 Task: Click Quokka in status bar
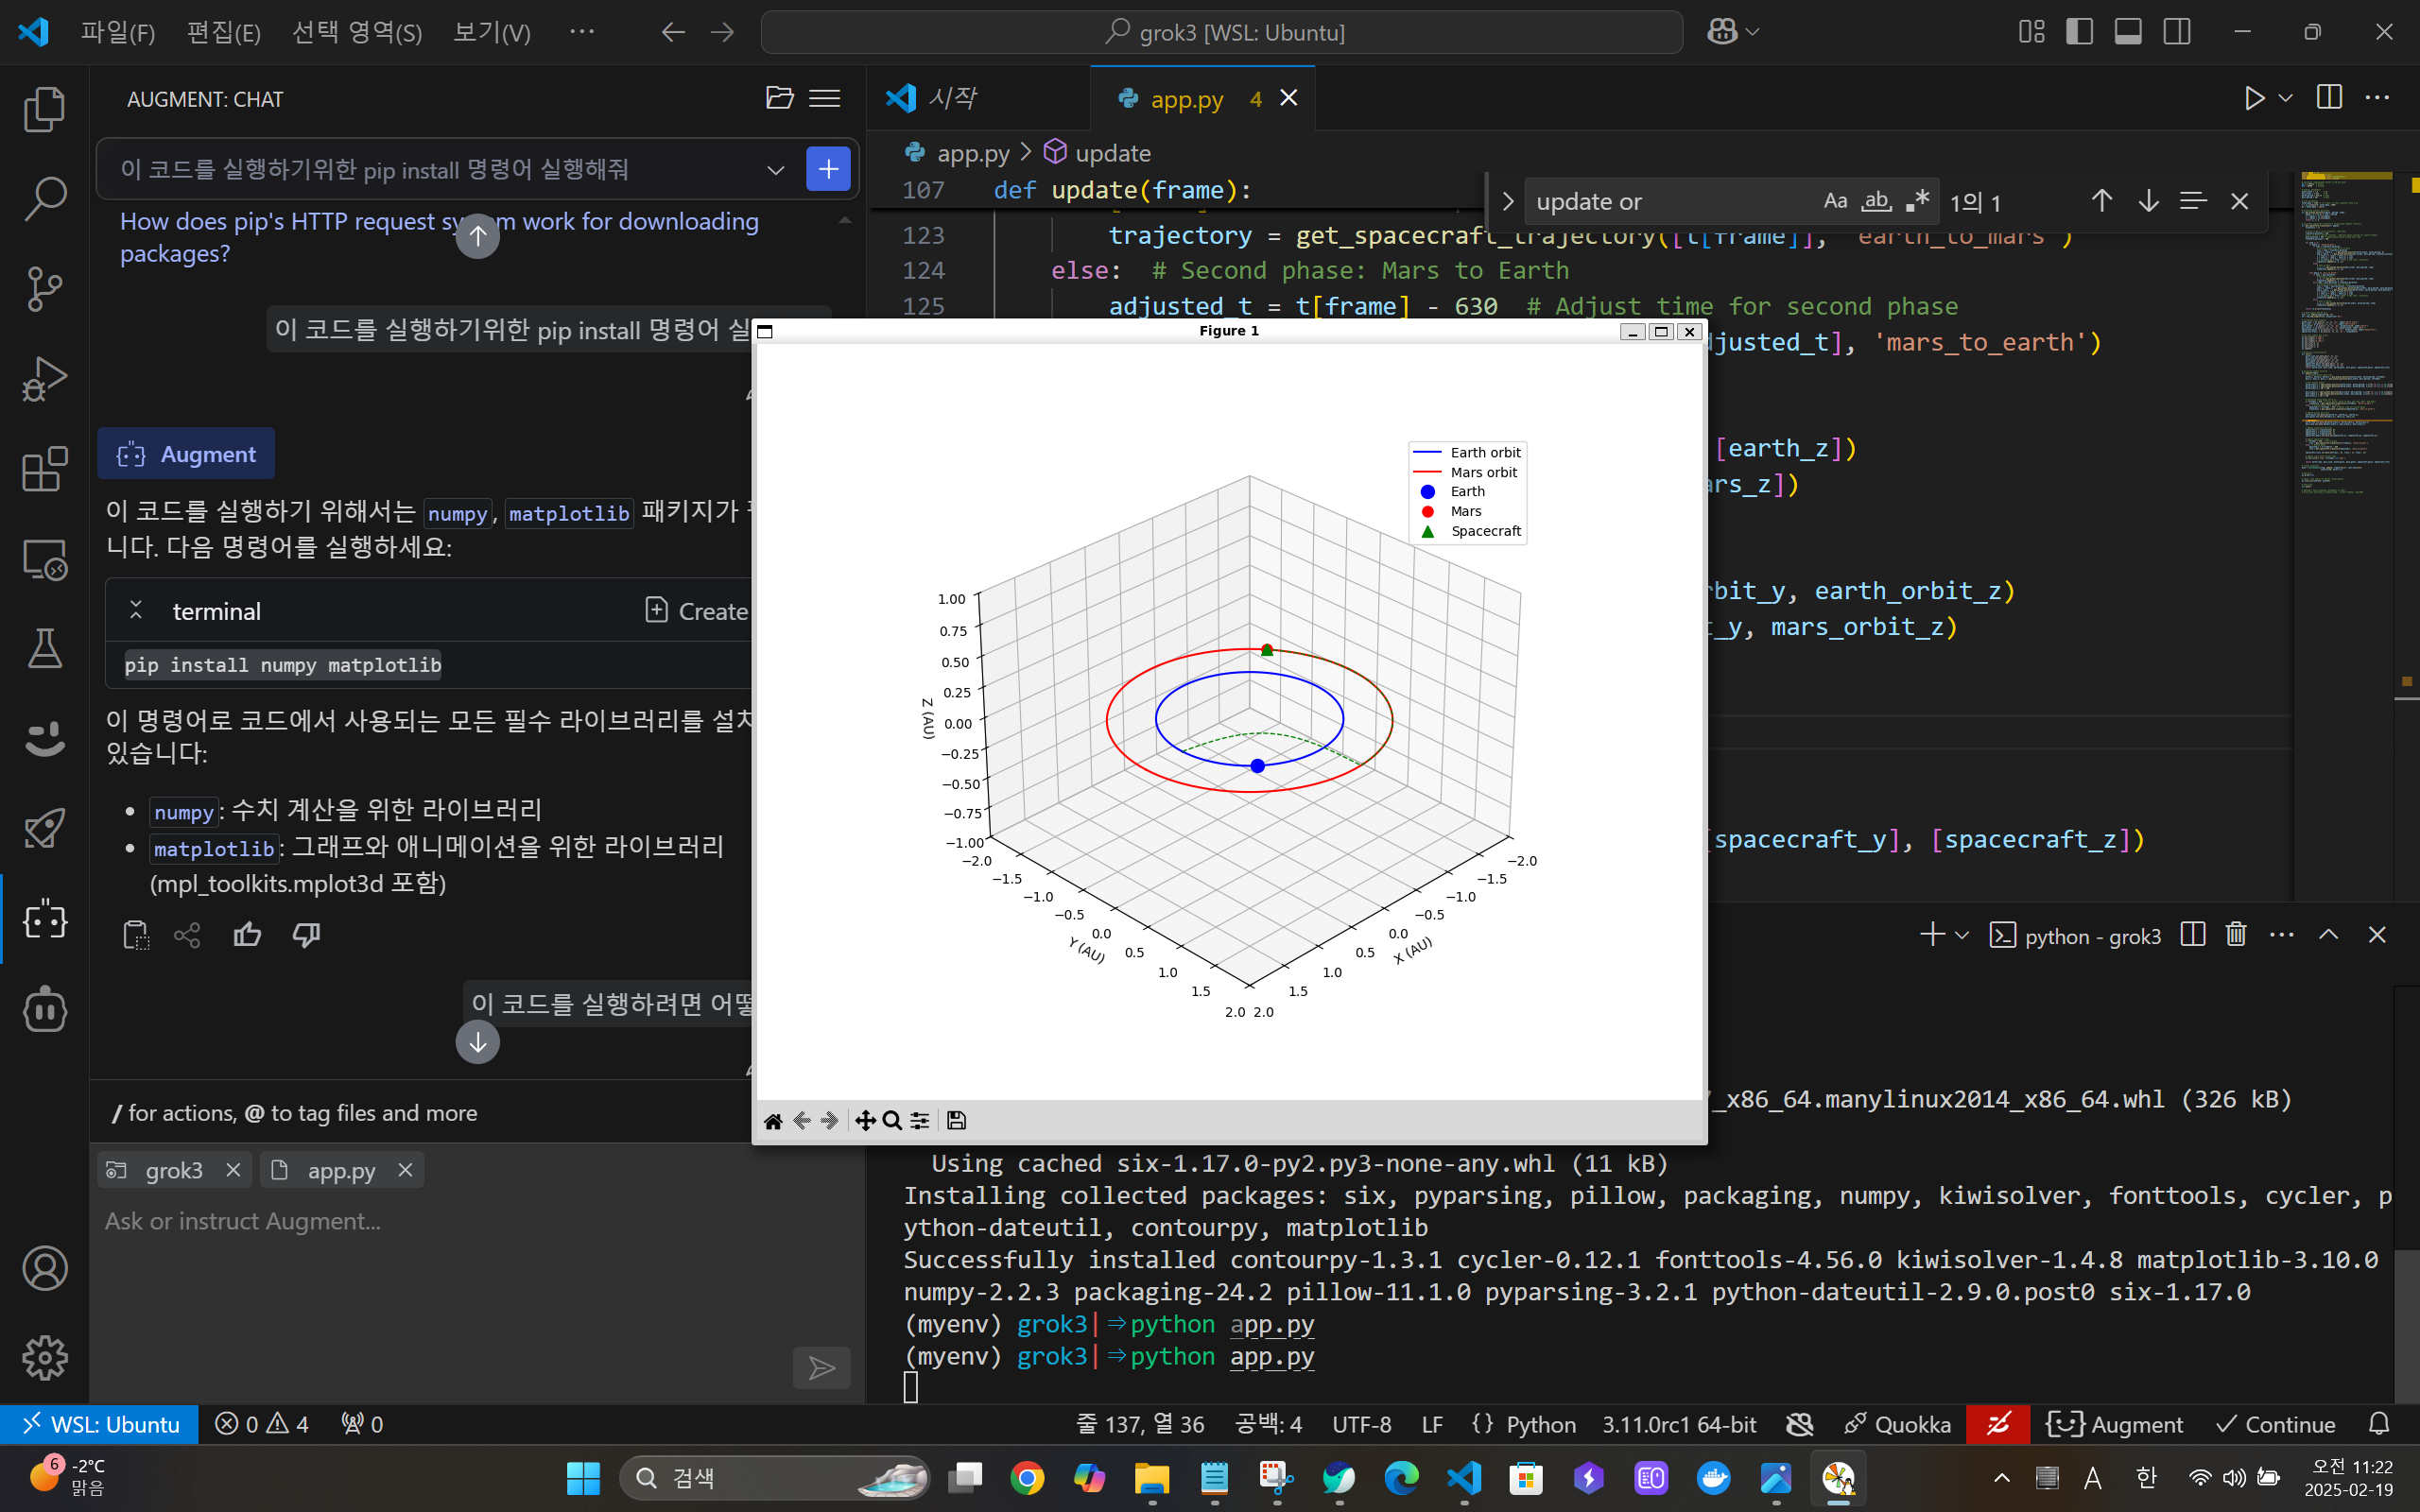point(1897,1424)
